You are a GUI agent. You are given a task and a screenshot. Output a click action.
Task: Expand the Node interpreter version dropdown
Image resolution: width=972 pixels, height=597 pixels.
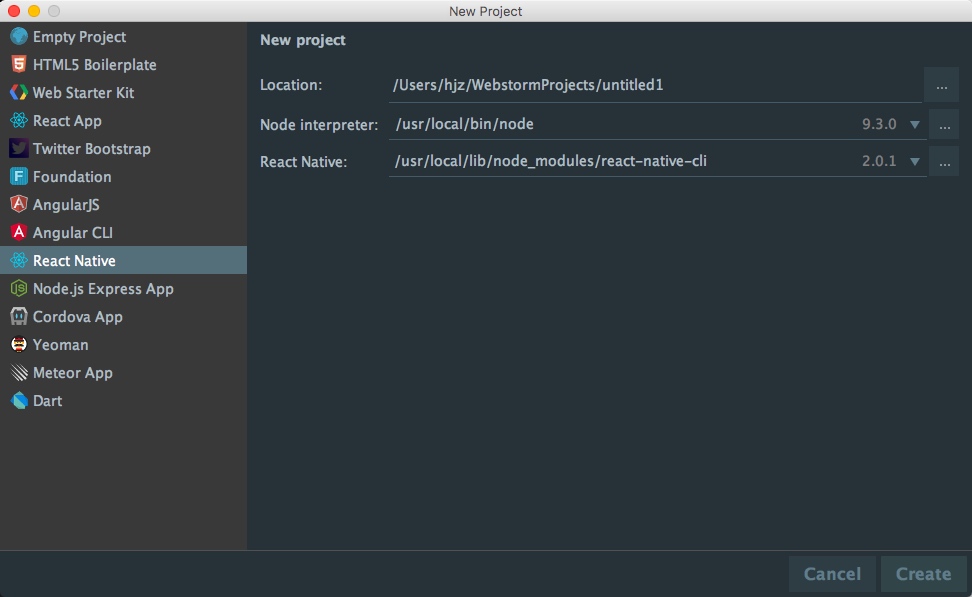click(x=914, y=125)
